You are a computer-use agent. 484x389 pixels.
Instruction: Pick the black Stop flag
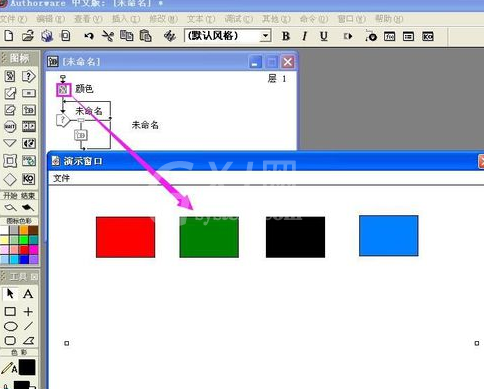click(28, 207)
